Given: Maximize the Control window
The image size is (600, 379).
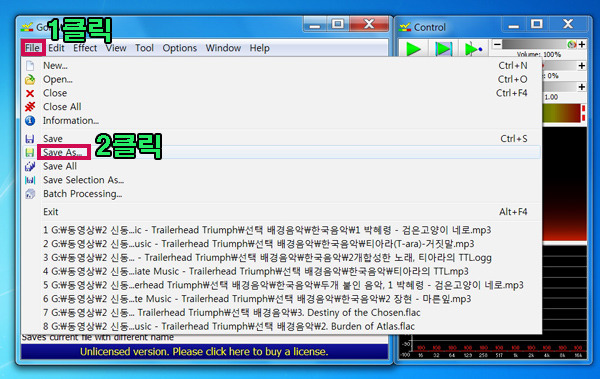Looking at the screenshot, I should [537, 24].
